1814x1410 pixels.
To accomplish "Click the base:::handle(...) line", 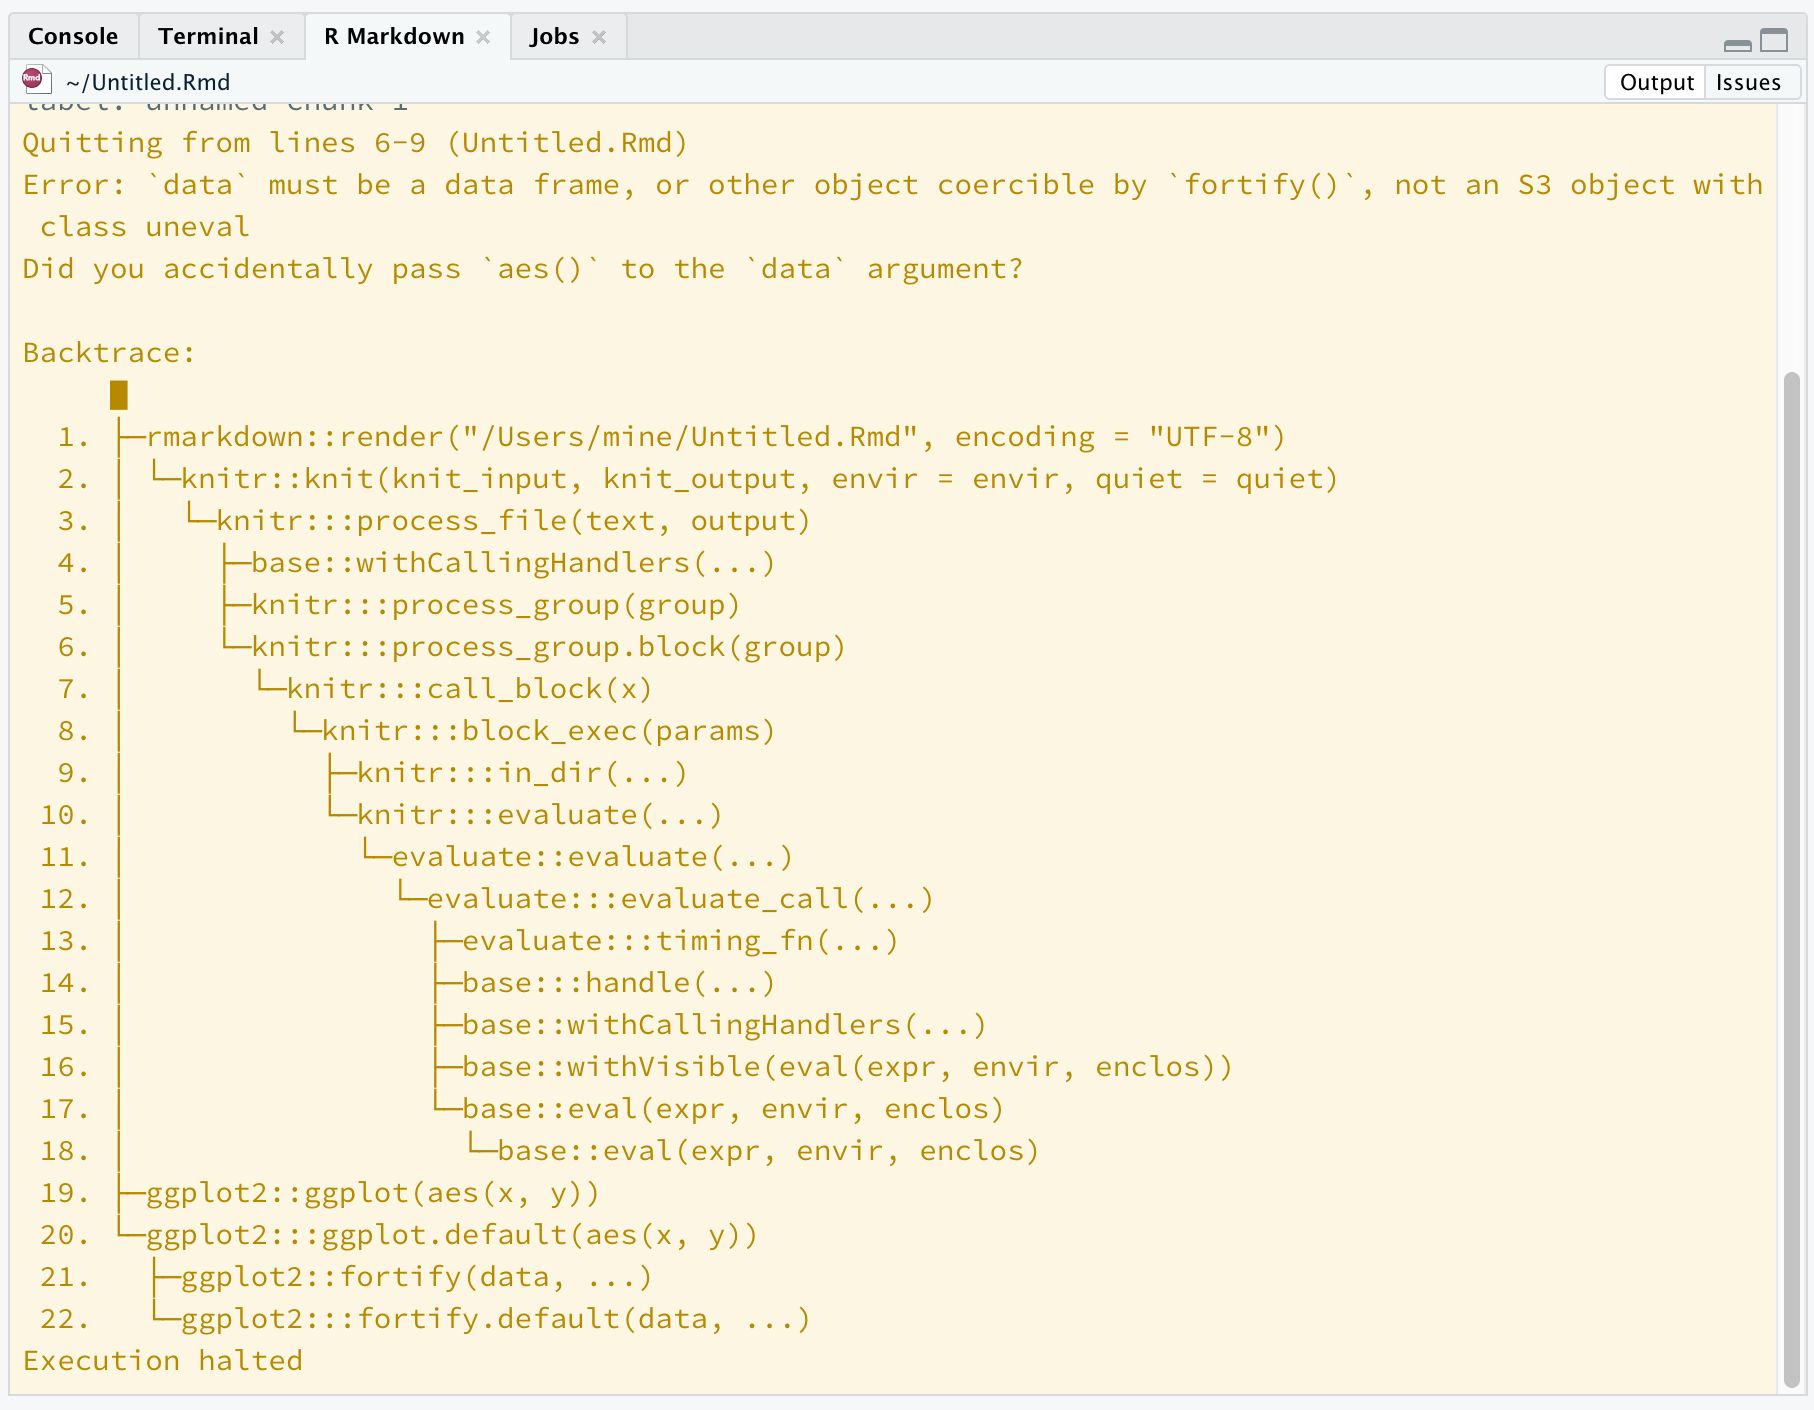I will click(x=619, y=983).
